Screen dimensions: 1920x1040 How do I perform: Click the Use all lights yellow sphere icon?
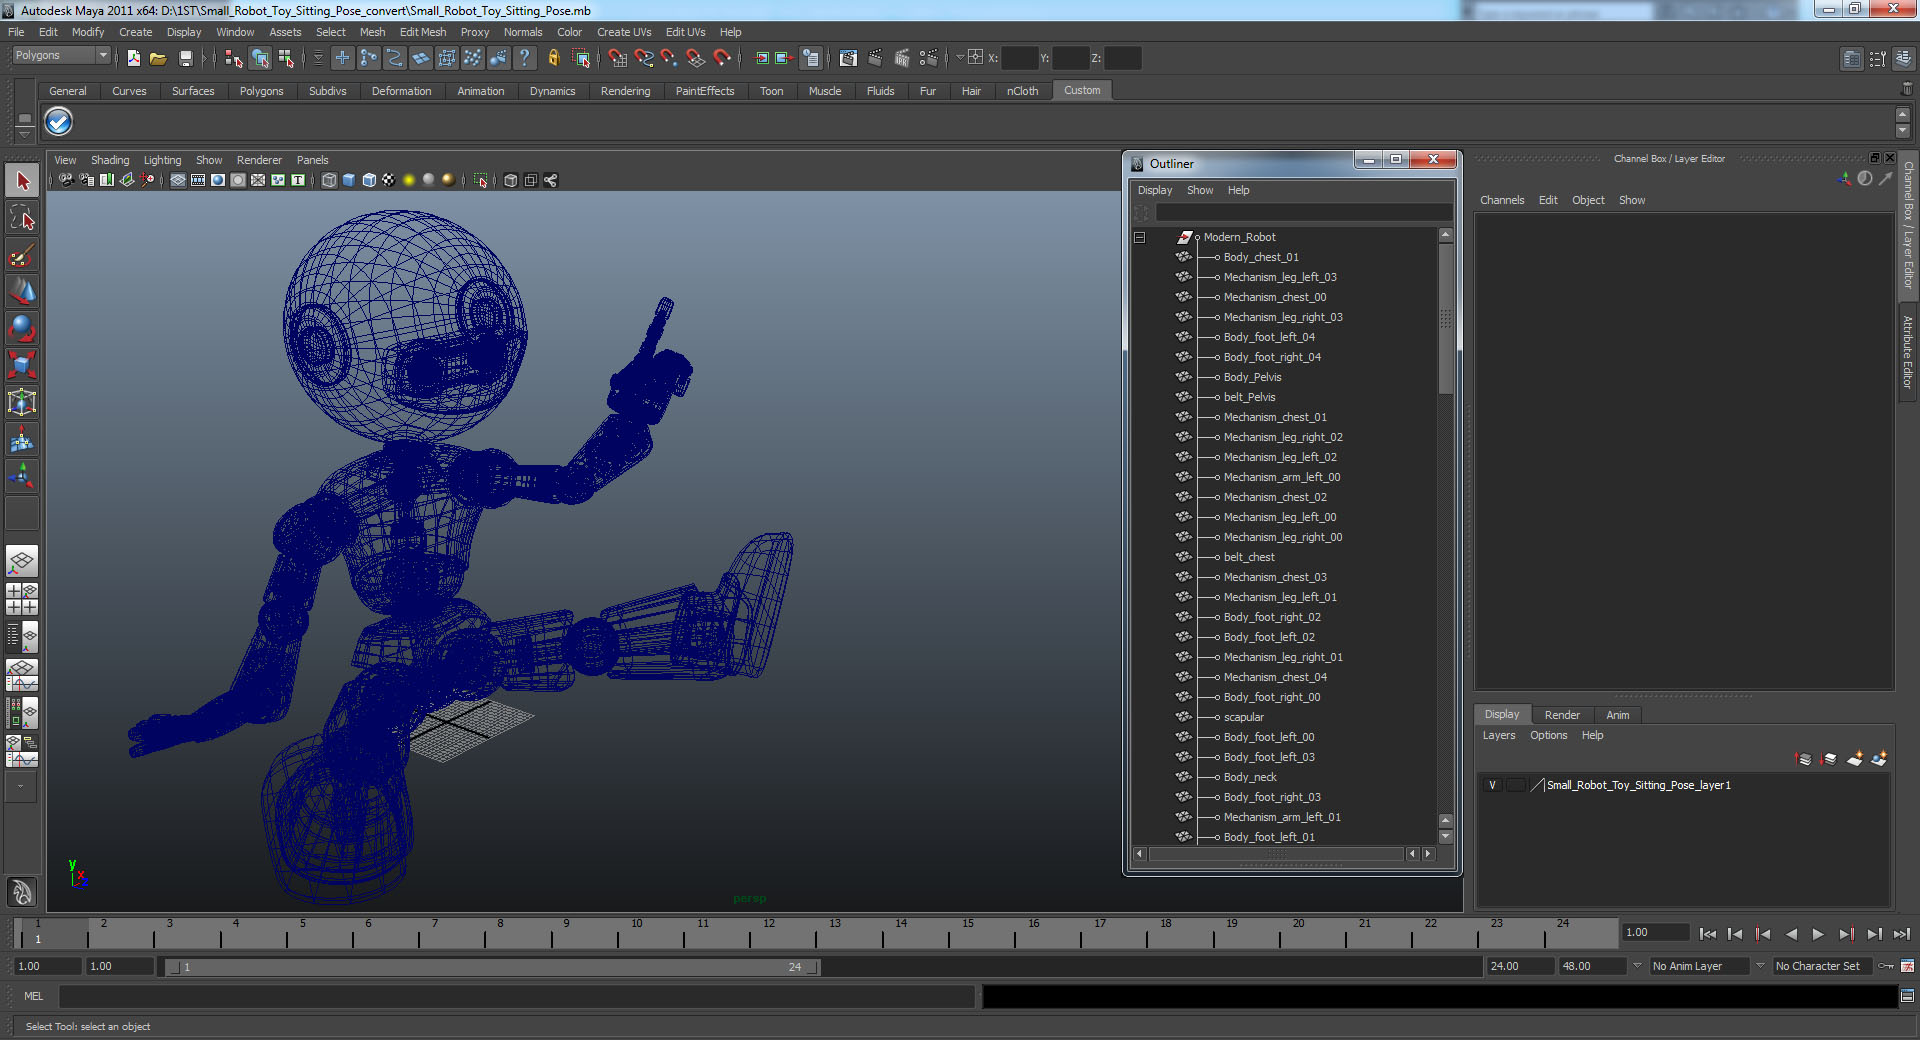click(x=409, y=180)
